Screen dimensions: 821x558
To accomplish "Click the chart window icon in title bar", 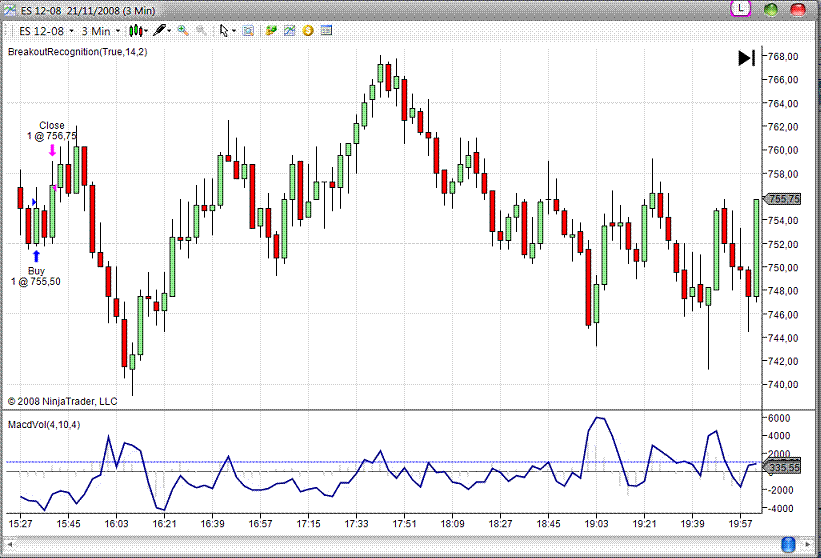I will (9, 10).
